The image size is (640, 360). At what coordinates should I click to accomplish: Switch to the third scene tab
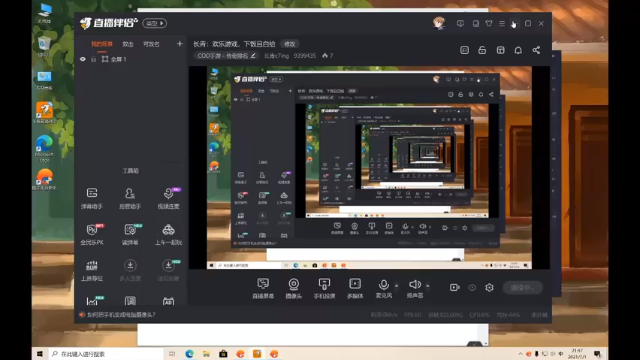click(x=151, y=44)
